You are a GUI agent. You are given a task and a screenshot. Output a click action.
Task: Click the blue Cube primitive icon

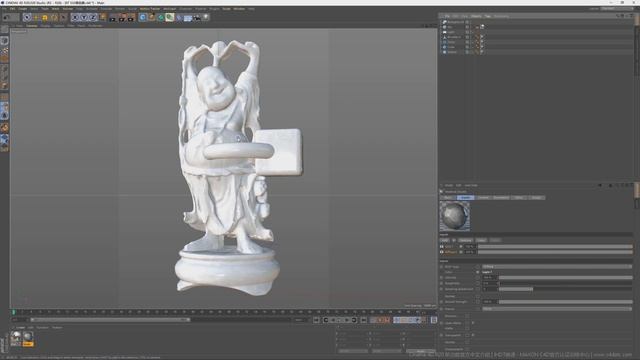coord(142,18)
